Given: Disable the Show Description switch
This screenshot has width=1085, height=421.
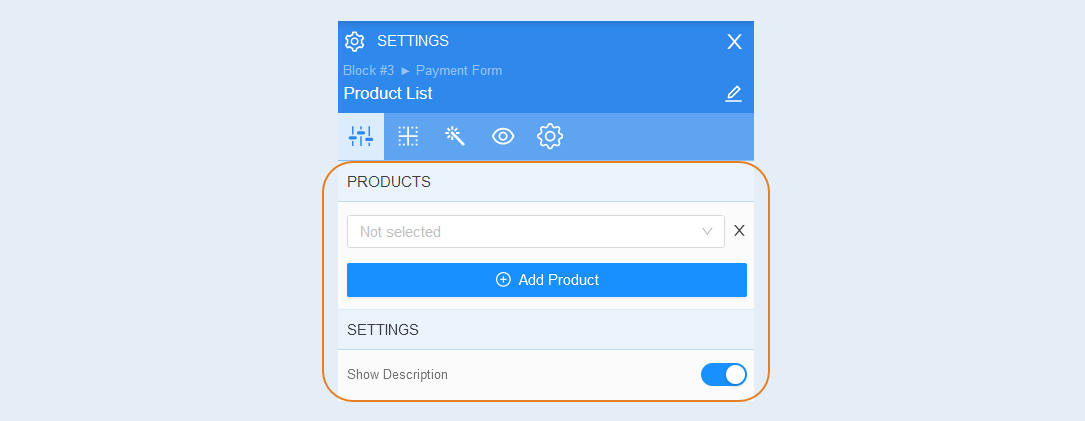Looking at the screenshot, I should (x=724, y=375).
